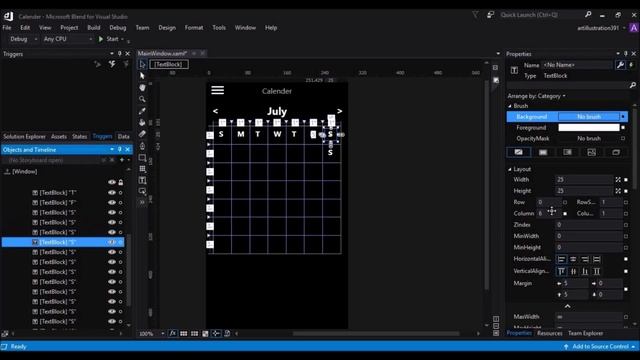The height and width of the screenshot is (360, 640).
Task: Select the Pan hand tool
Action: (142, 87)
